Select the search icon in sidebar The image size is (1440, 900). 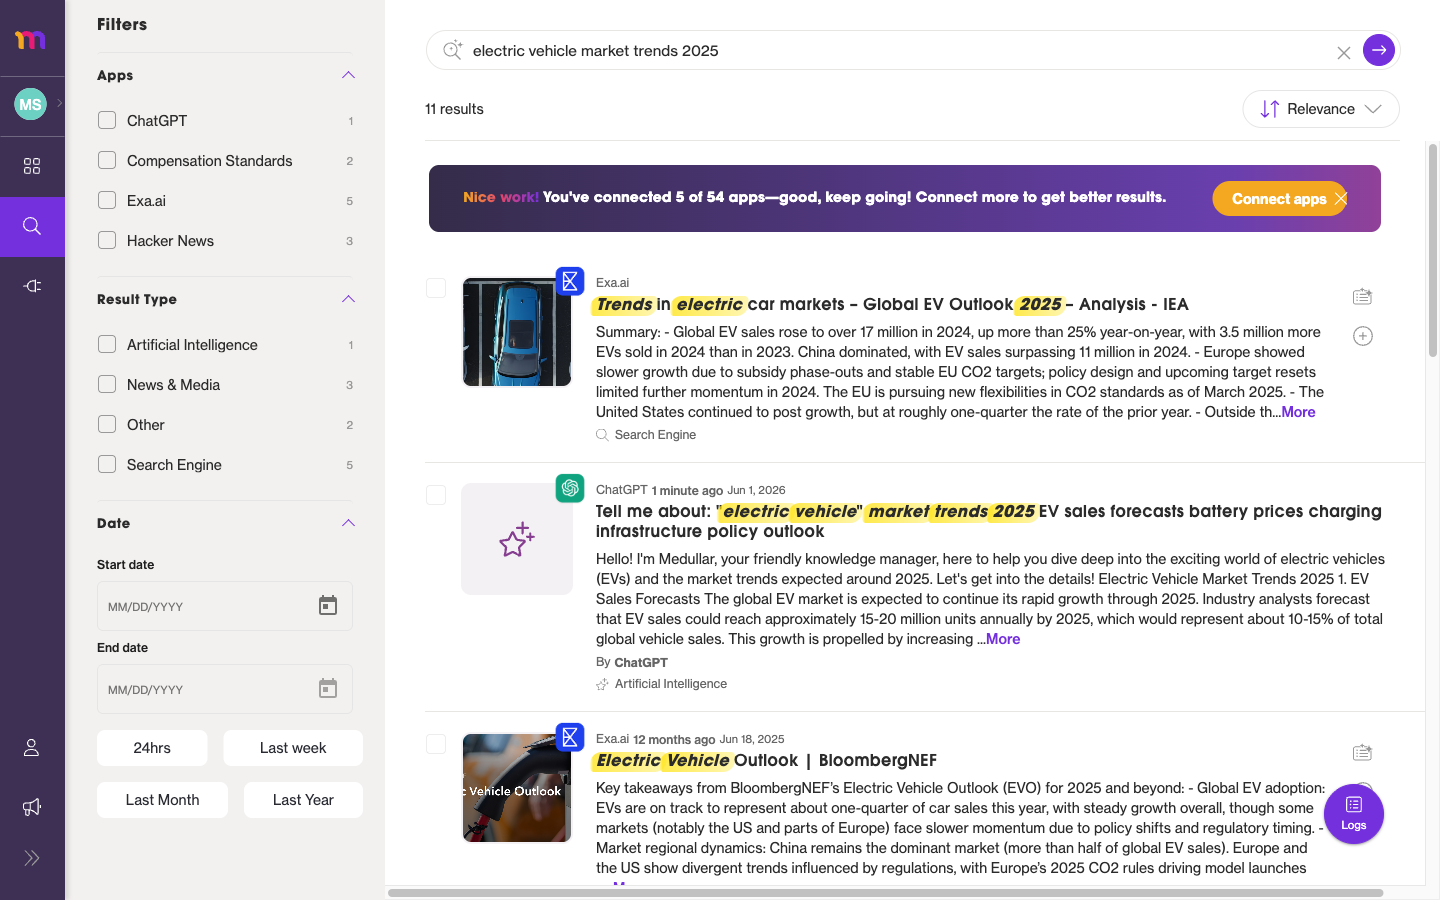coord(32,227)
